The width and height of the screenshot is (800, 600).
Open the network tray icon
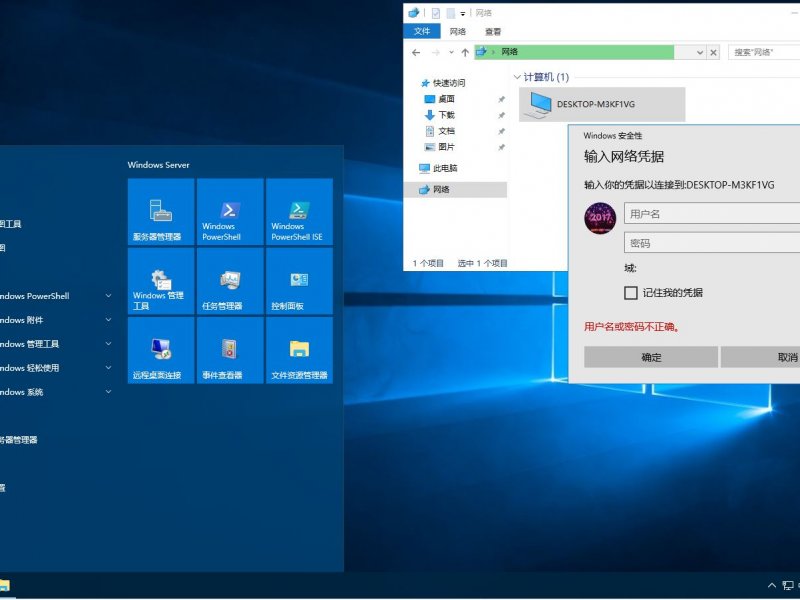point(788,586)
